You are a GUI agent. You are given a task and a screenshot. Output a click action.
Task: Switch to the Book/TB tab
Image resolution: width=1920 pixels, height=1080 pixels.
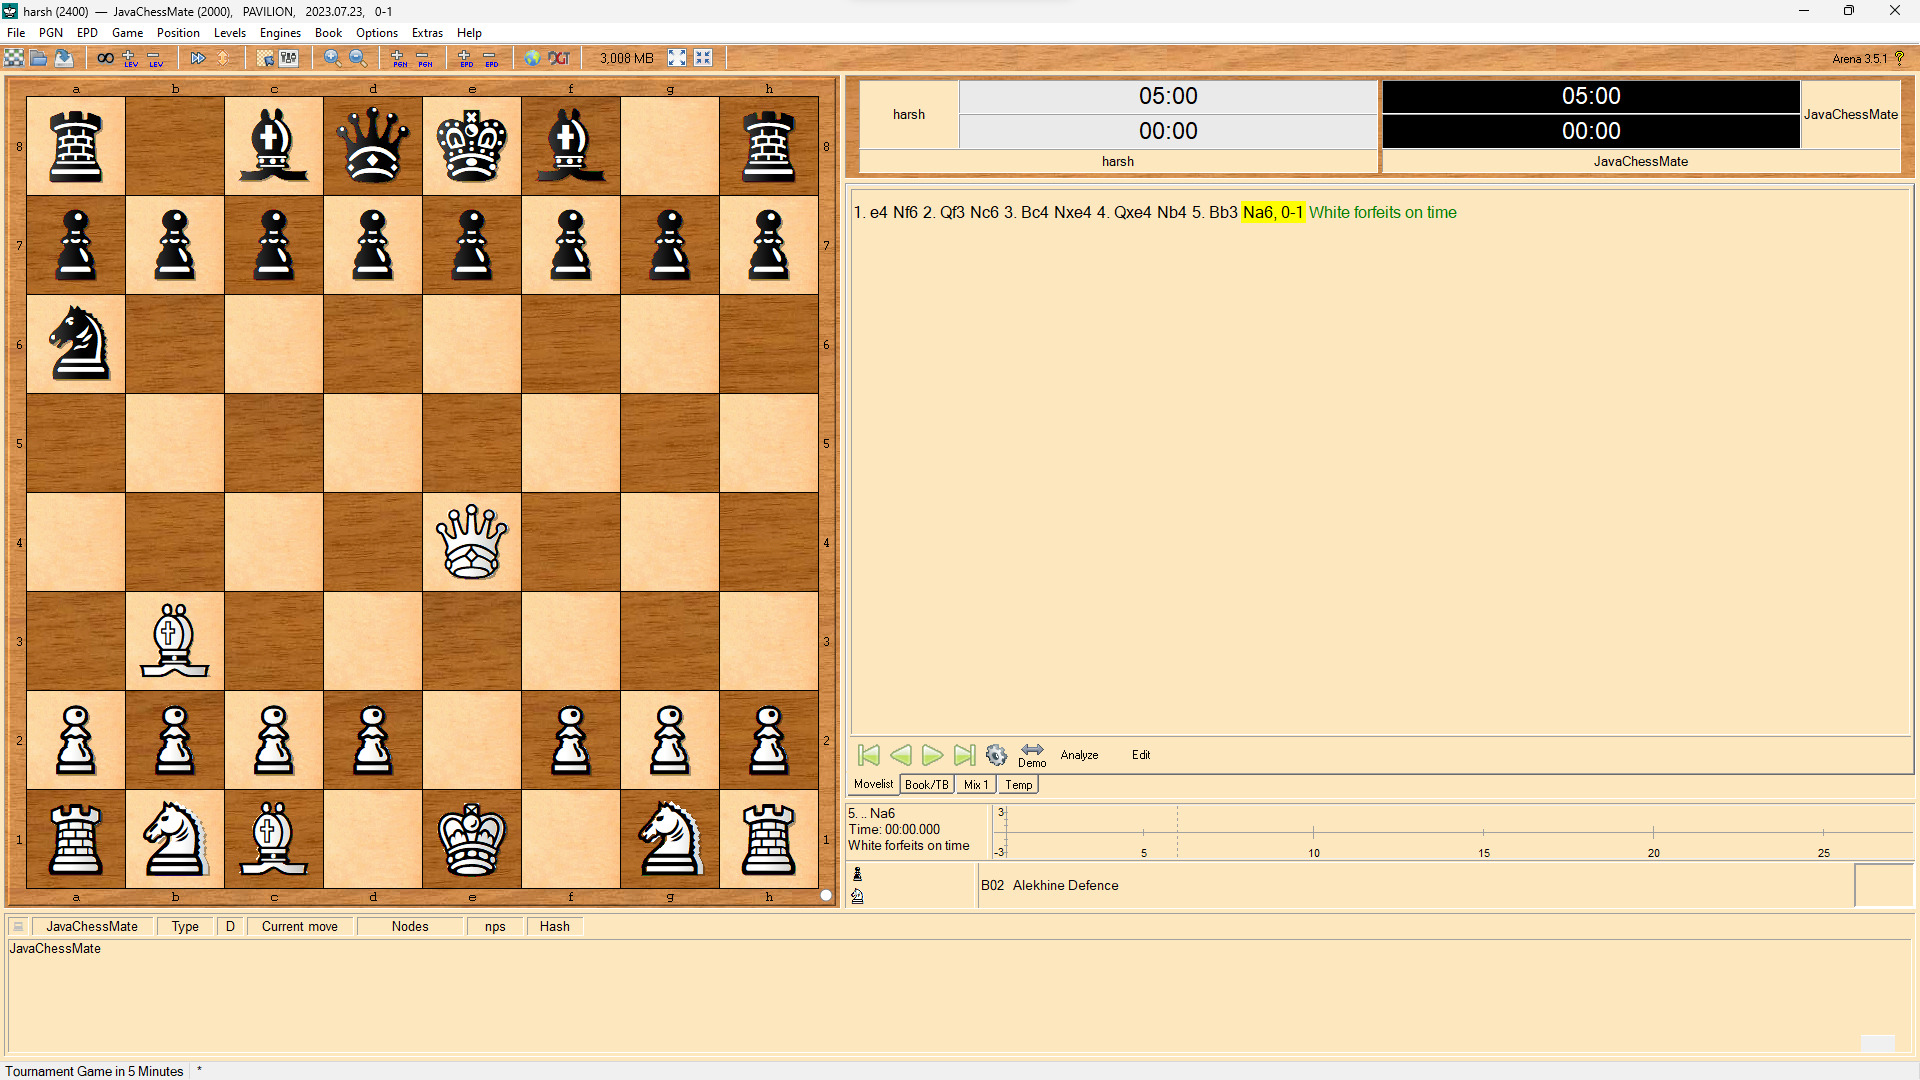926,785
